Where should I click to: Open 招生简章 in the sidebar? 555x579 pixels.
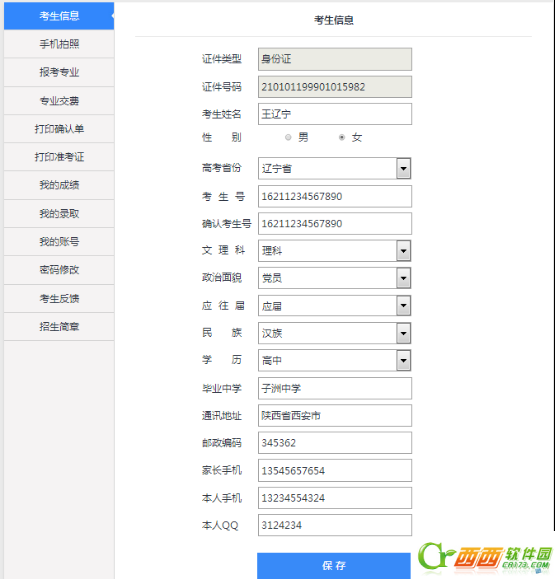(x=59, y=326)
